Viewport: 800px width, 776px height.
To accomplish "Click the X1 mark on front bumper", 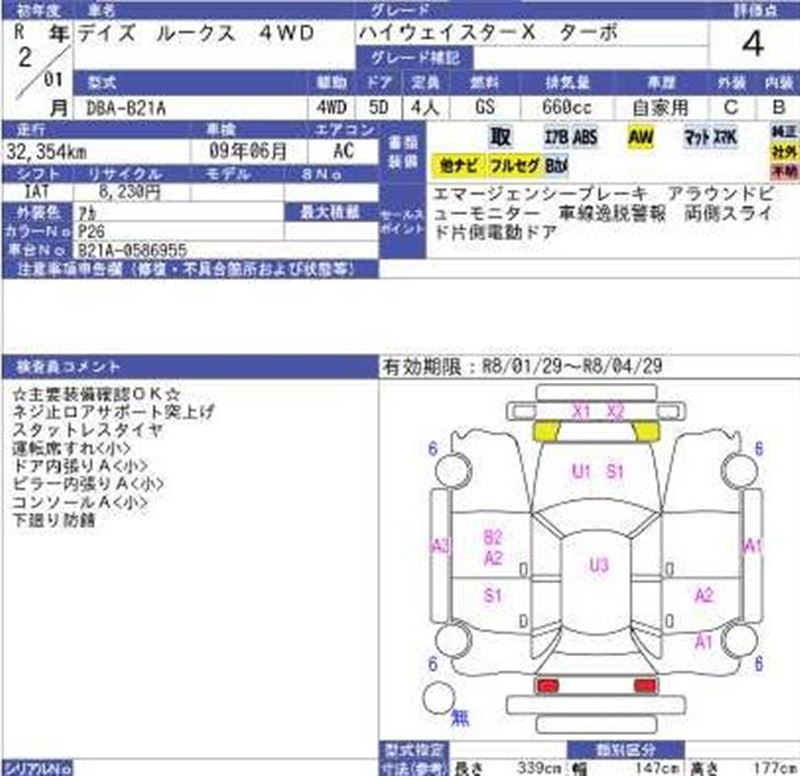I will click(x=581, y=411).
